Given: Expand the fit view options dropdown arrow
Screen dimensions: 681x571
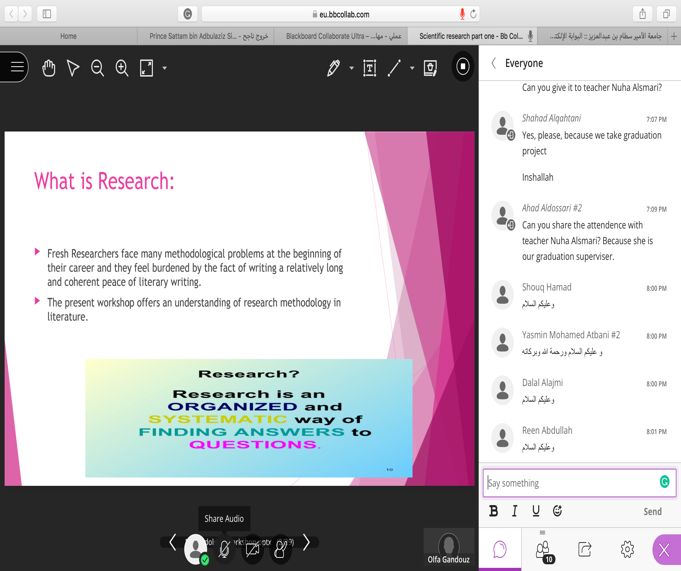Looking at the screenshot, I should [x=165, y=68].
